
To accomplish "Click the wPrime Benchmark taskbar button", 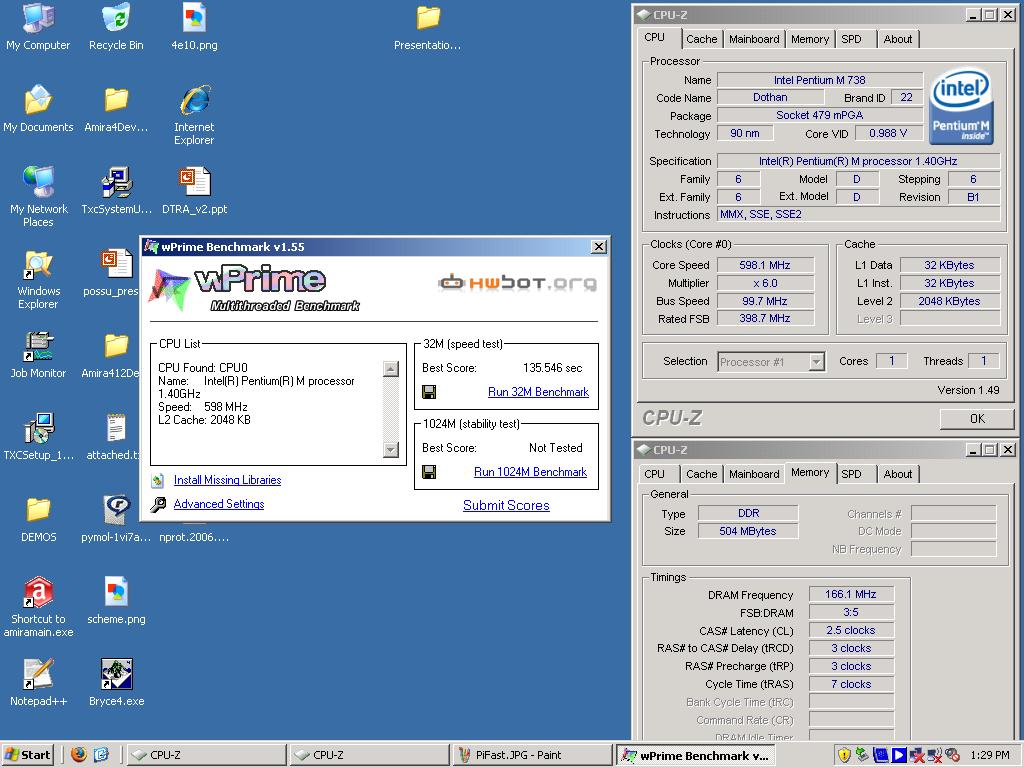I will [x=696, y=755].
